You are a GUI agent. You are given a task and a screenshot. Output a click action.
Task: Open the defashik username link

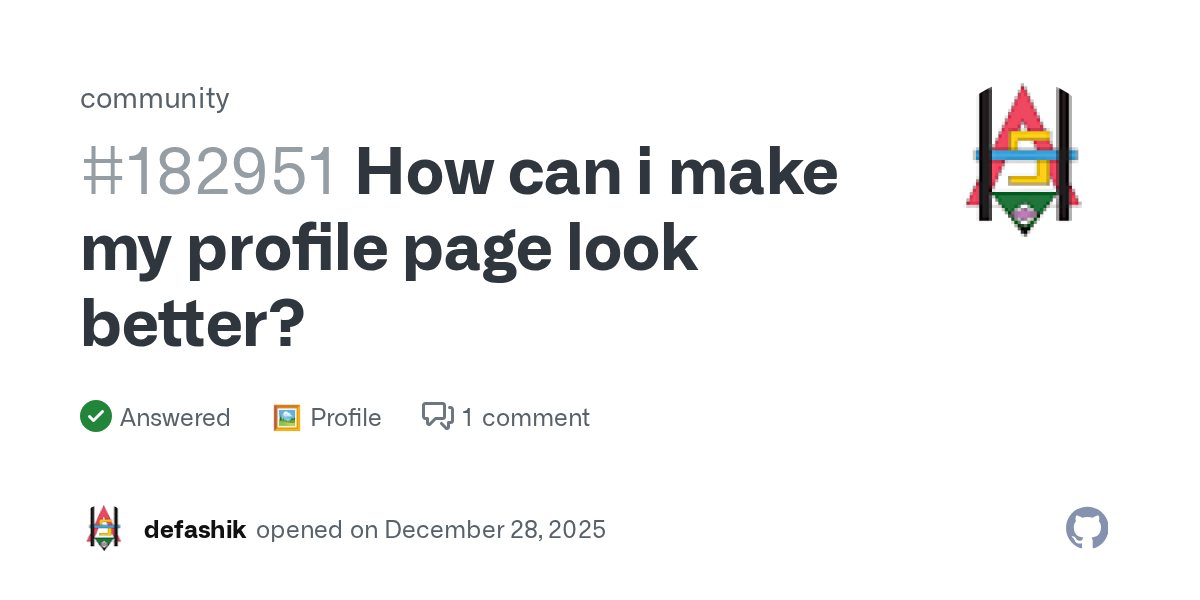pyautogui.click(x=195, y=529)
